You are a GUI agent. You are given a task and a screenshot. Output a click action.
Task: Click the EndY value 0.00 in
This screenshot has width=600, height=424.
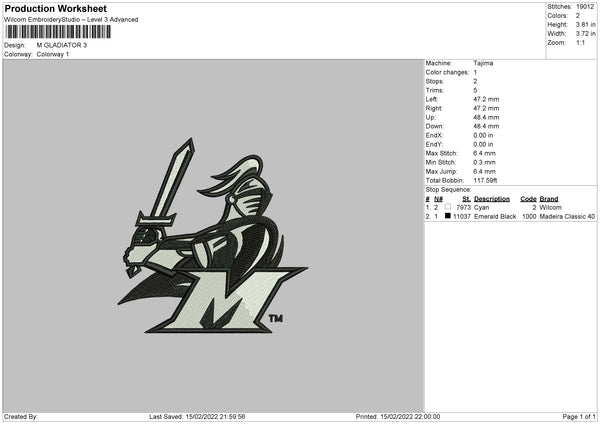point(483,144)
